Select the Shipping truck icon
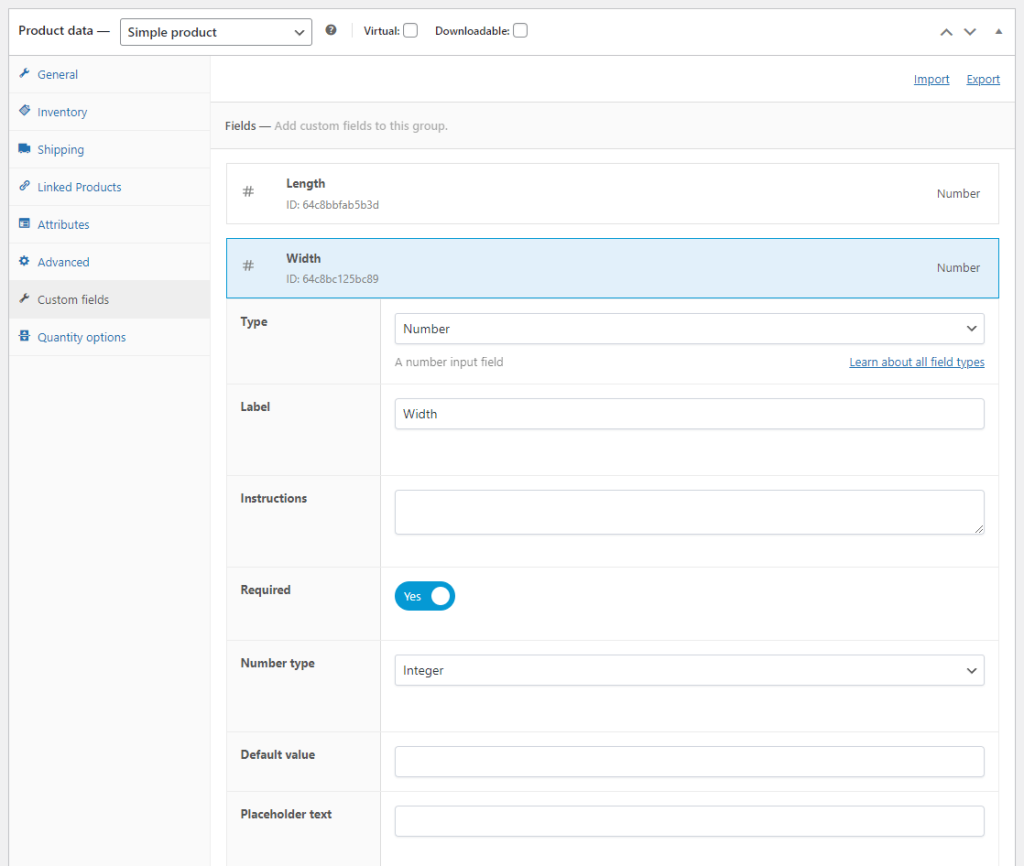 click(23, 149)
